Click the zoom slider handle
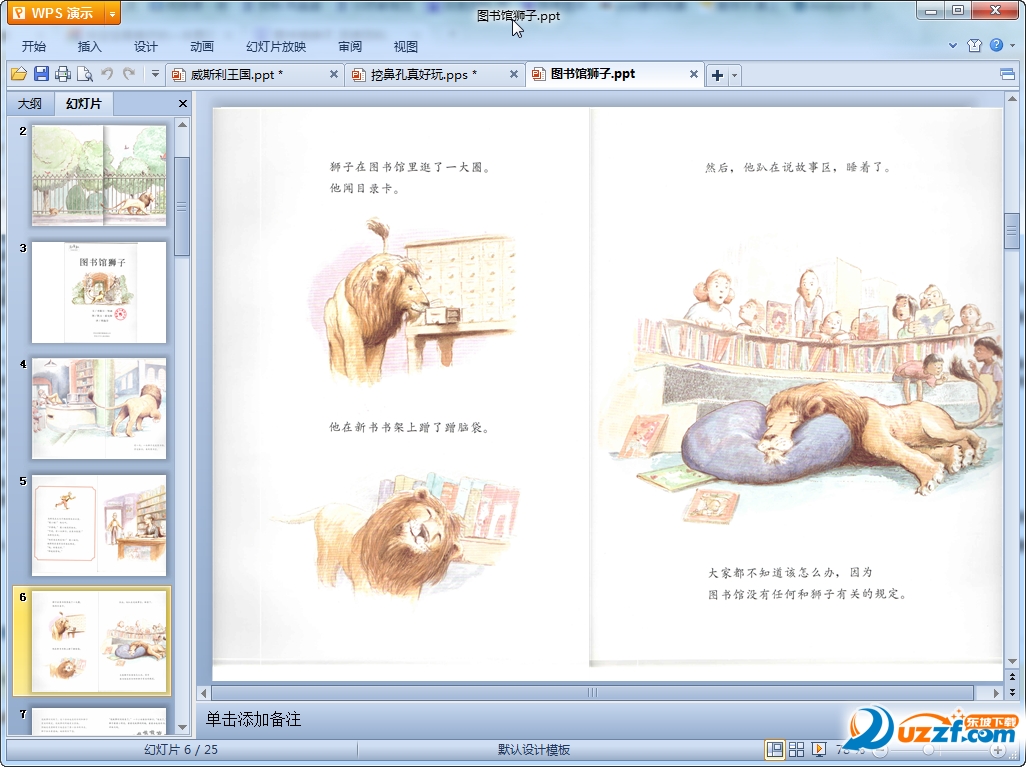Screen dimensions: 1026x767 pos(928,750)
